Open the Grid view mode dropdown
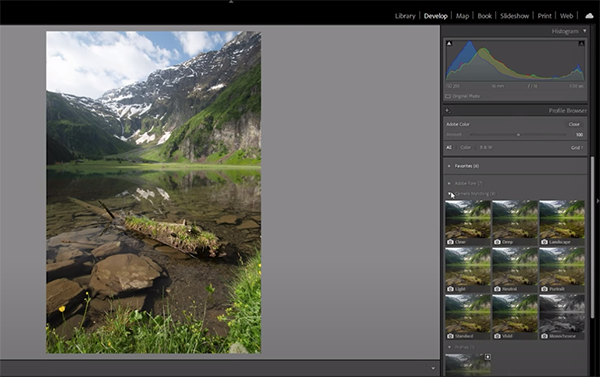Viewport: 600px width, 377px height. tap(577, 148)
